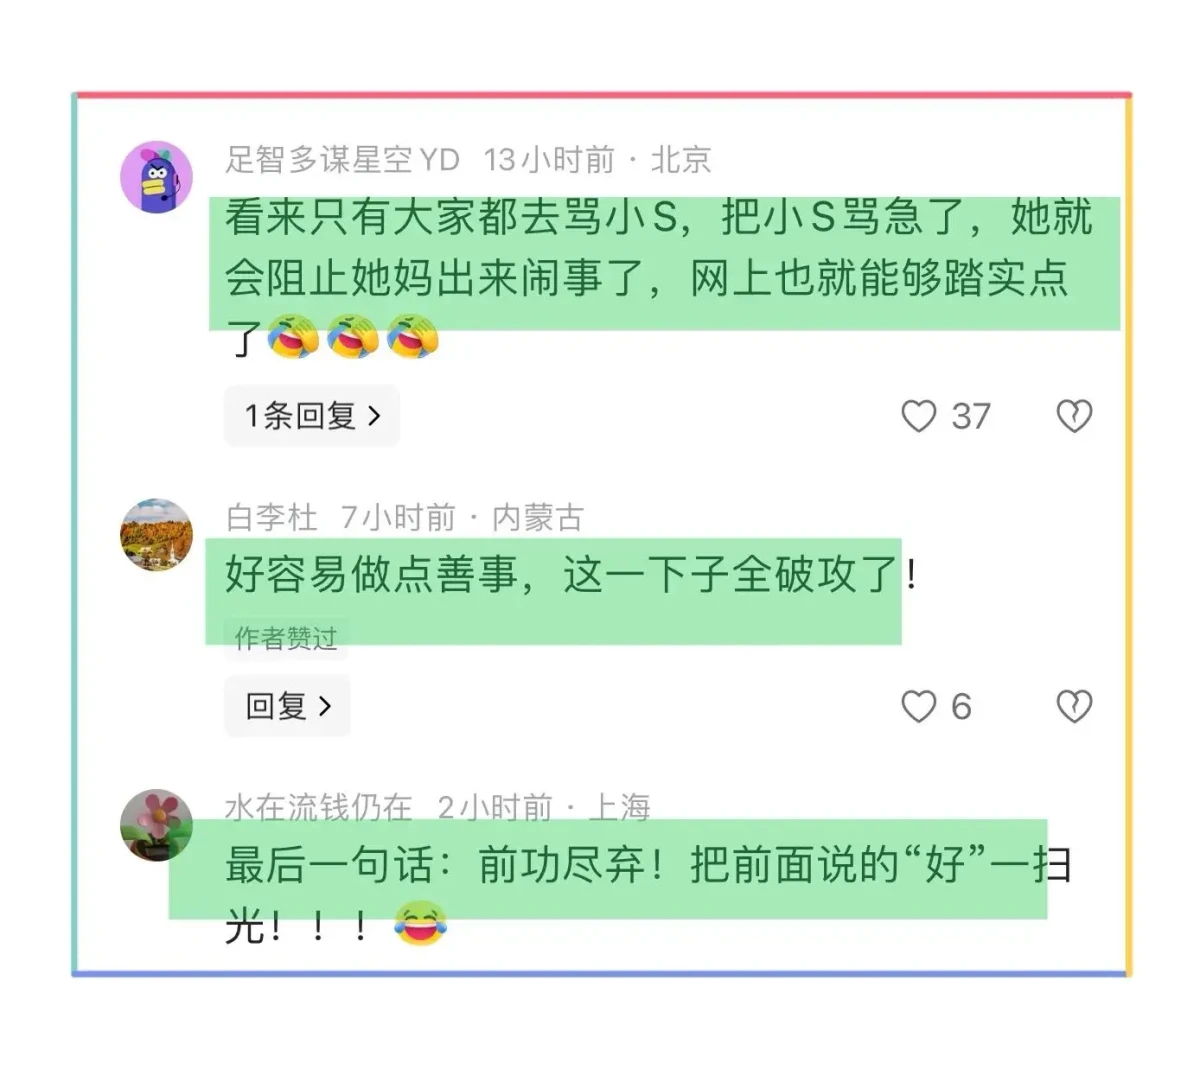The image size is (1200, 1069).
Task: Tap broken heart on 白李杜's comment
Action: coord(1074,707)
